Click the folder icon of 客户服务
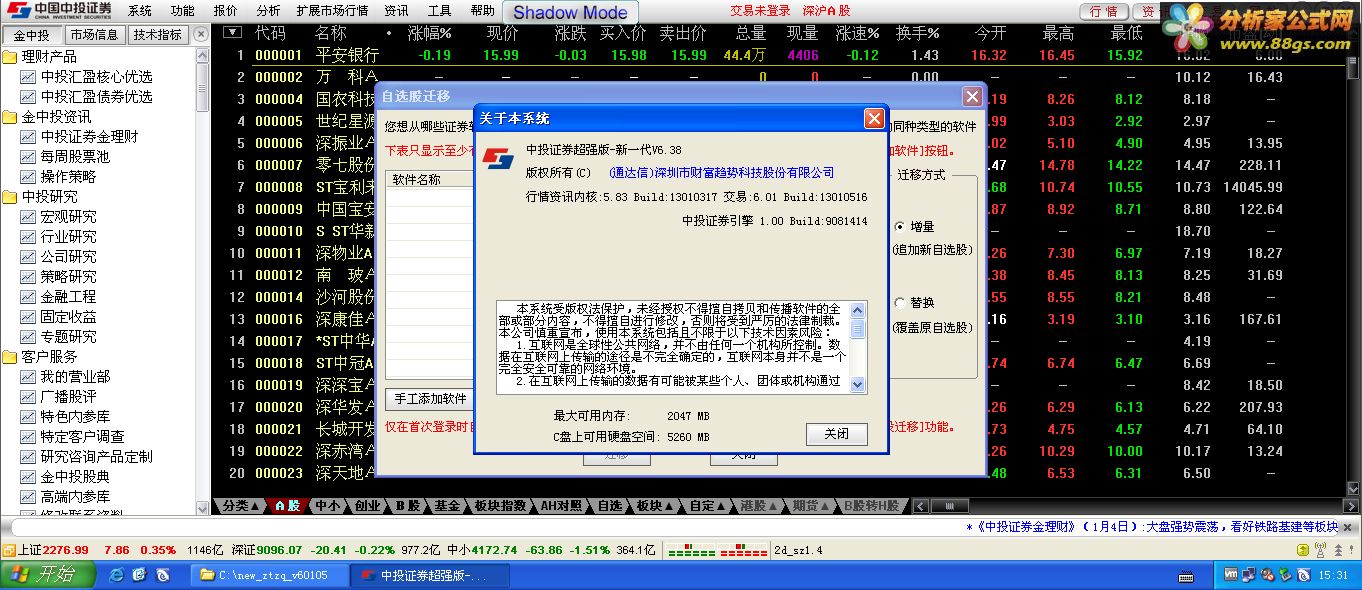Screen dimensions: 1362x590 10,357
